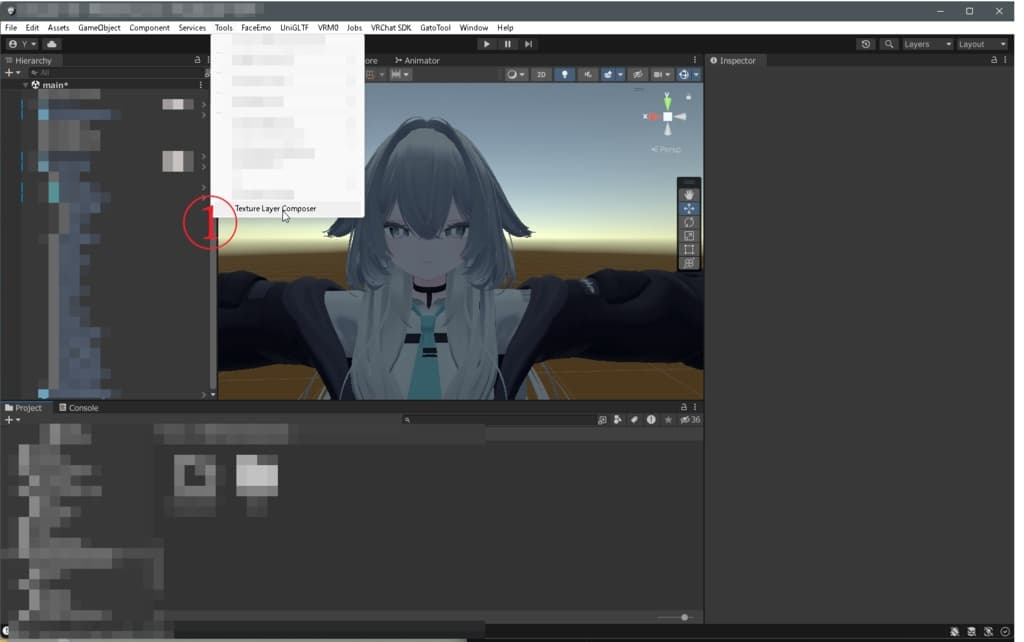This screenshot has height=642, width=1024.
Task: Select the Hand tool in scene overlay
Action: click(x=688, y=195)
